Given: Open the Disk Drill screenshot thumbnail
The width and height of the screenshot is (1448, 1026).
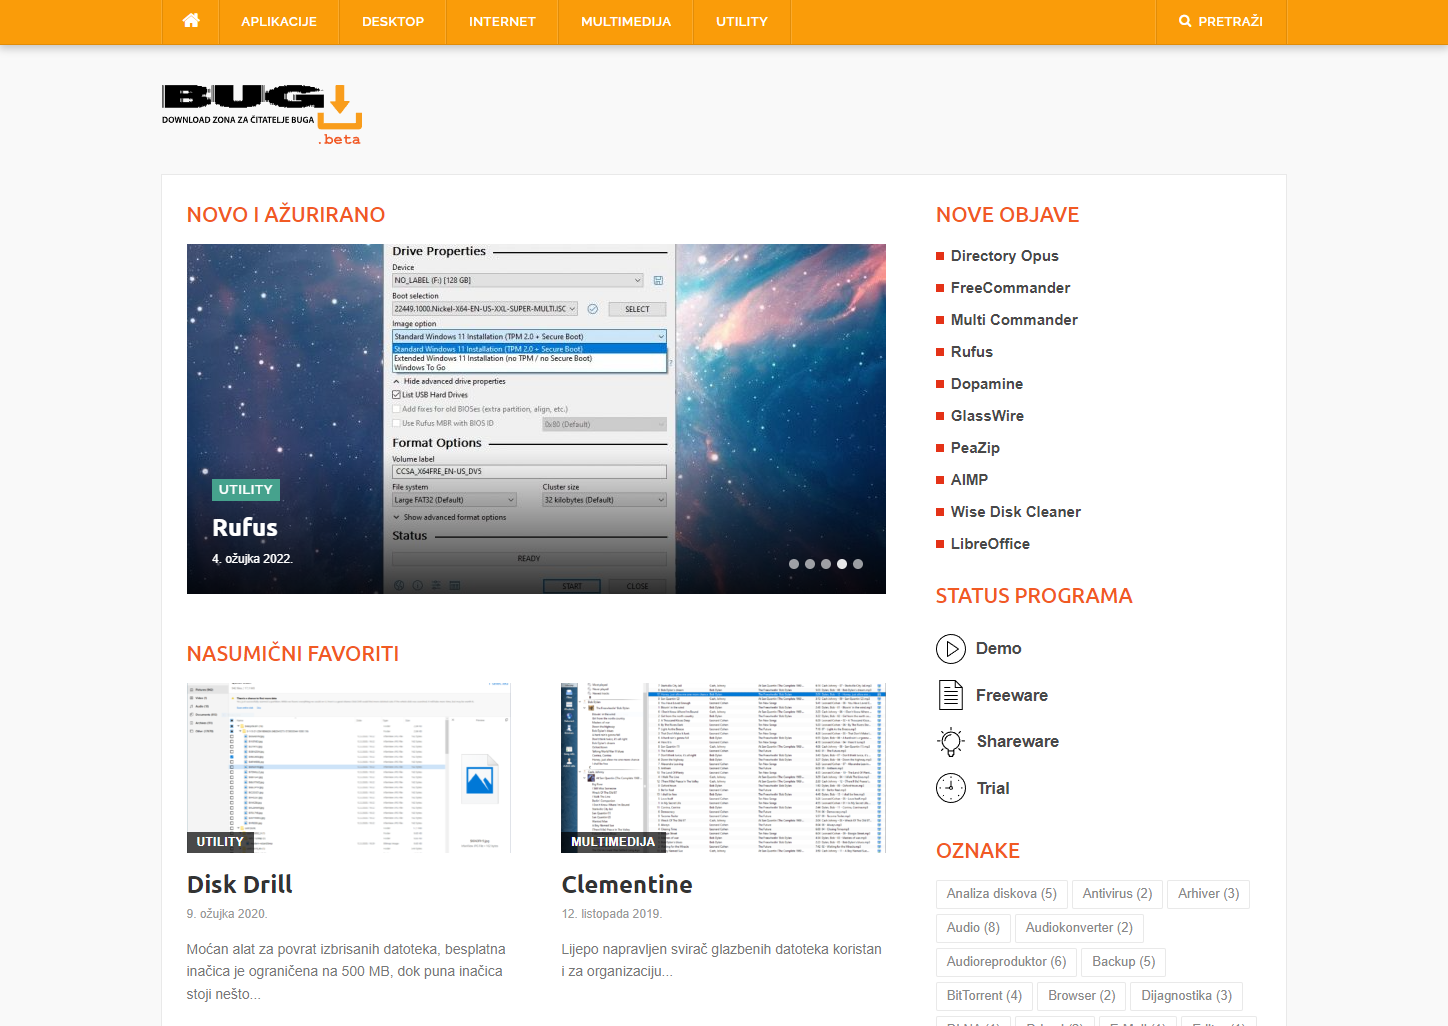Looking at the screenshot, I should [x=349, y=768].
